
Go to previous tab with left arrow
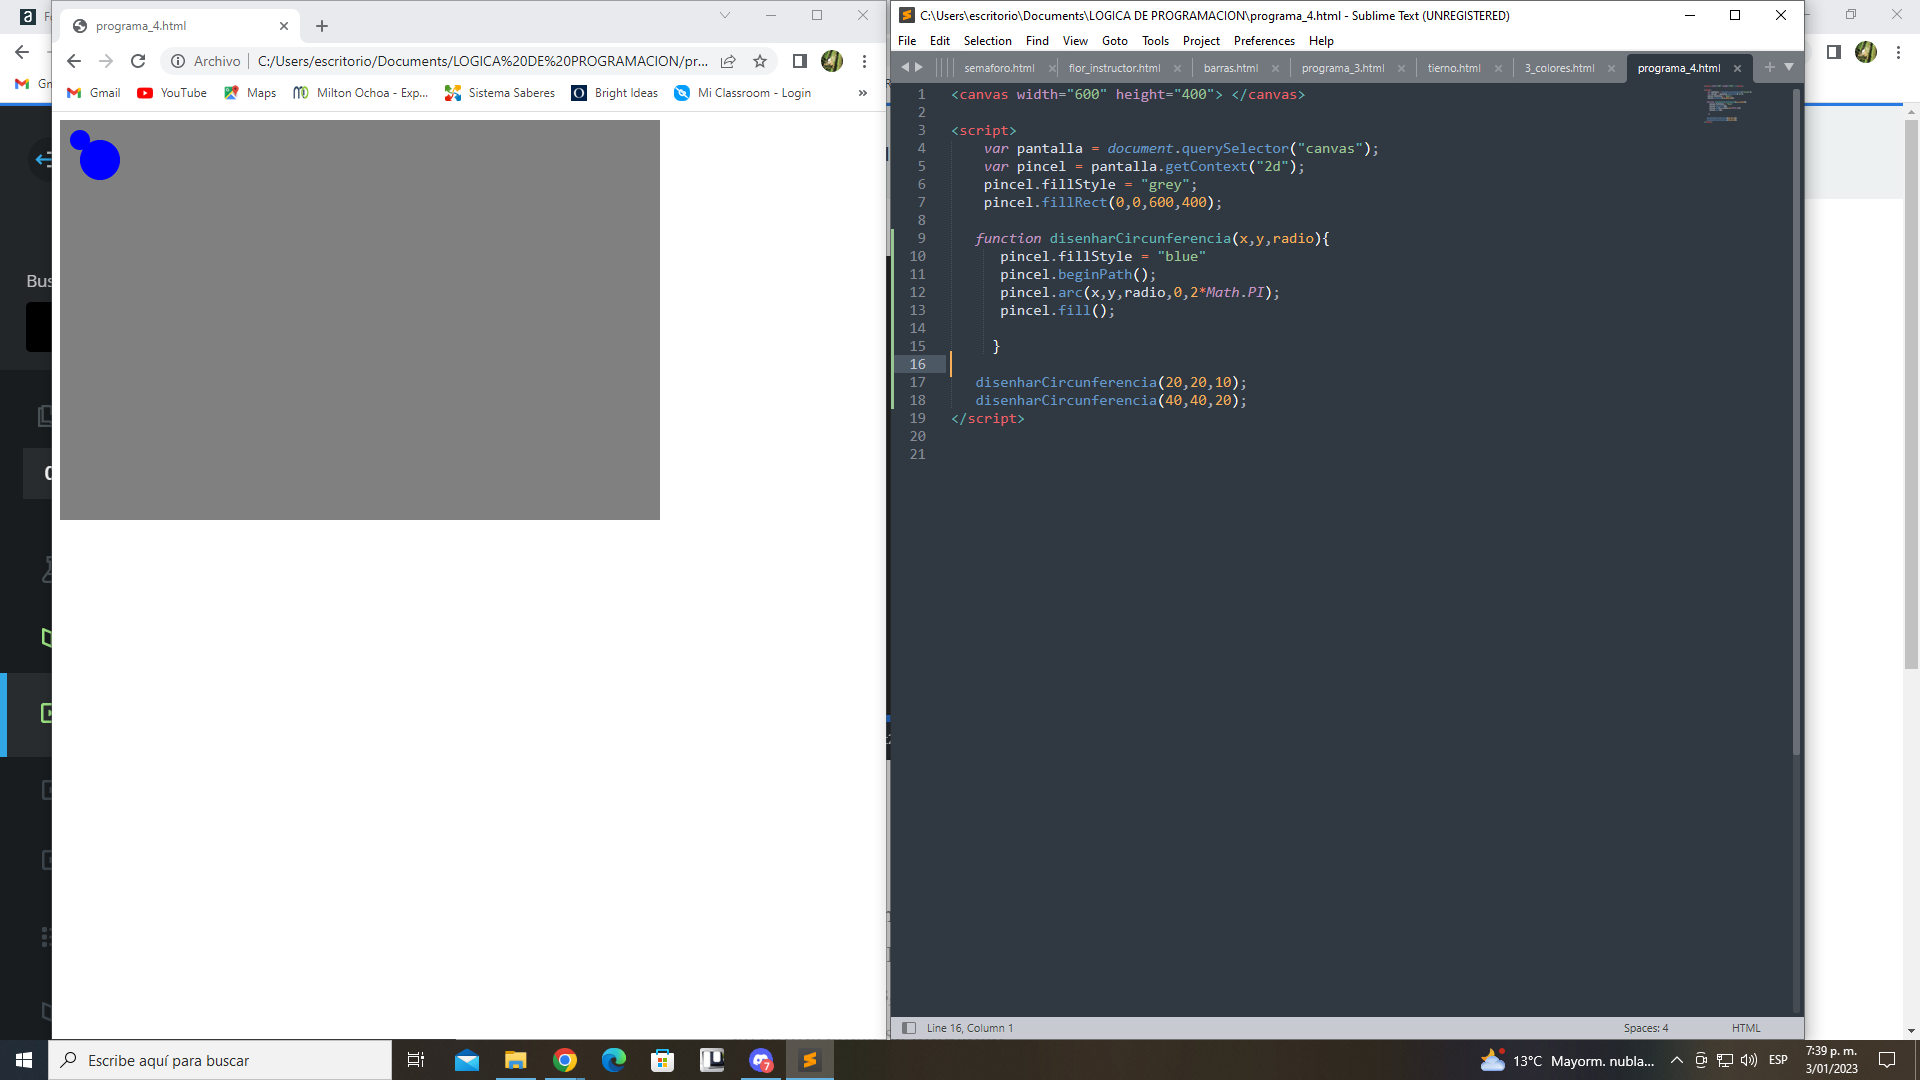pyautogui.click(x=905, y=67)
